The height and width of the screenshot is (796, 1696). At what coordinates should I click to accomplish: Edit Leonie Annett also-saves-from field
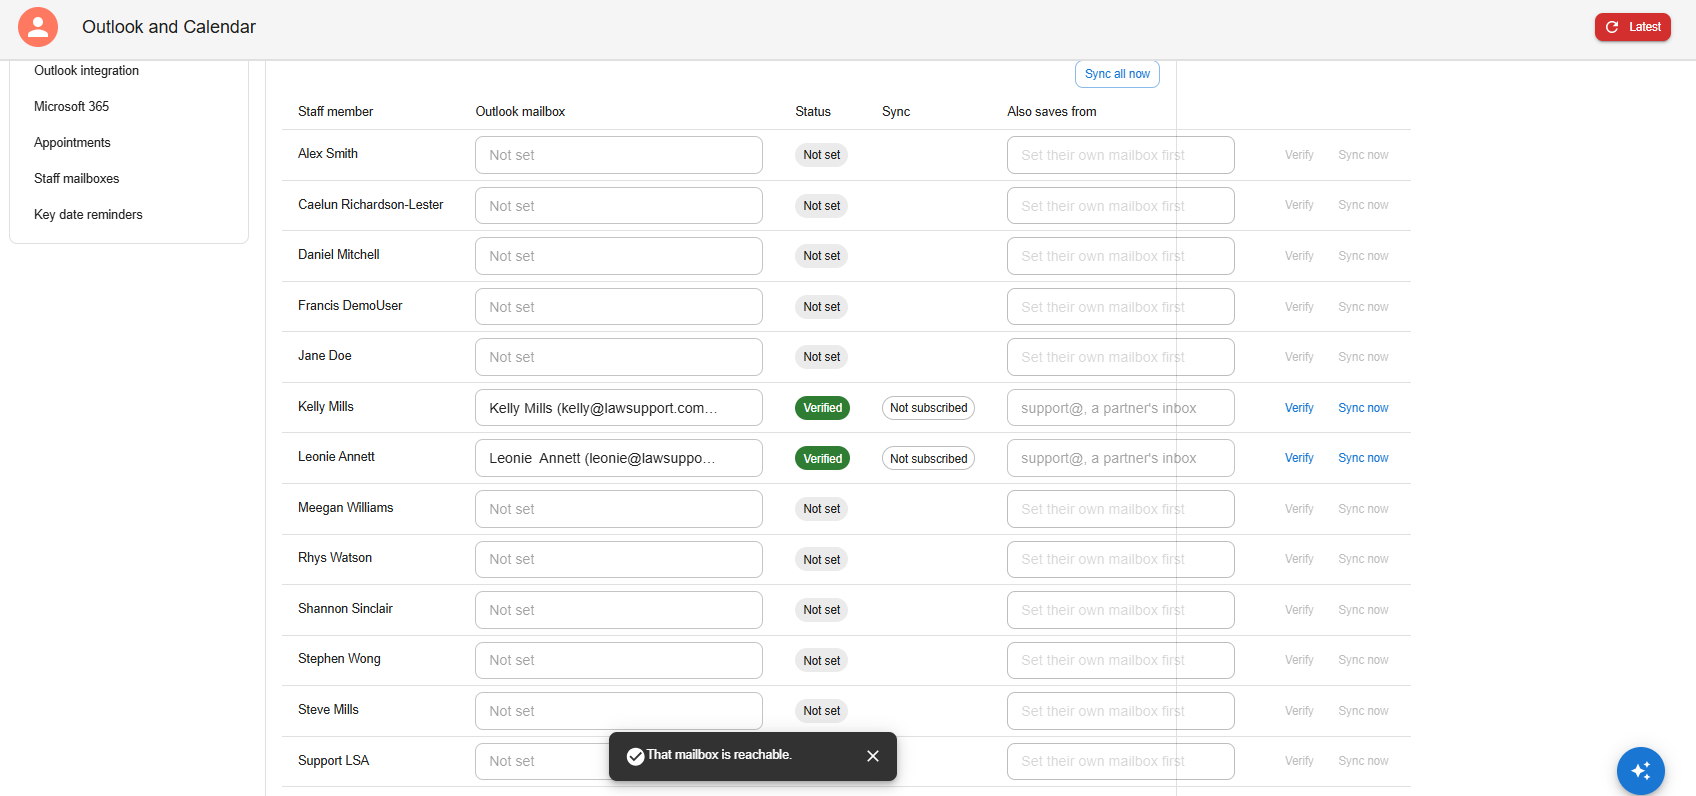pos(1121,458)
